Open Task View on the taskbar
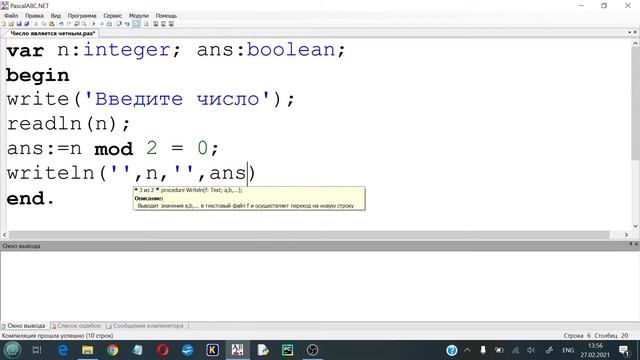640x360 pixels. tap(37, 350)
